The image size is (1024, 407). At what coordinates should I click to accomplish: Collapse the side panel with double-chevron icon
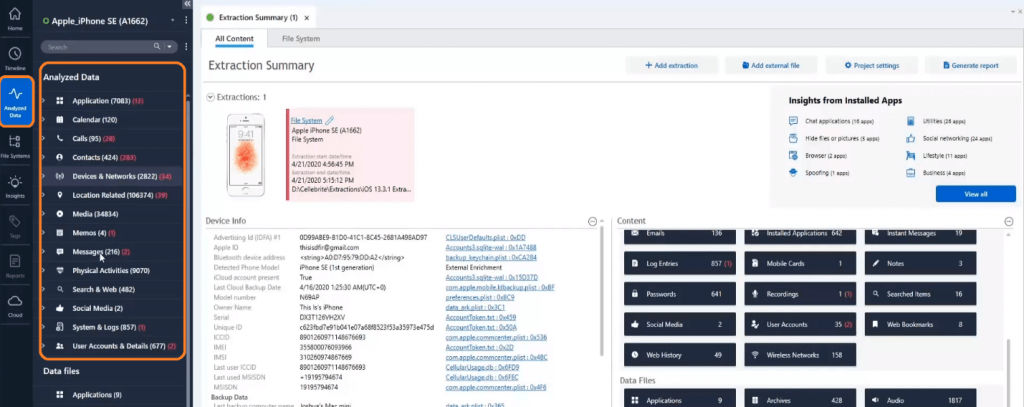point(187,4)
